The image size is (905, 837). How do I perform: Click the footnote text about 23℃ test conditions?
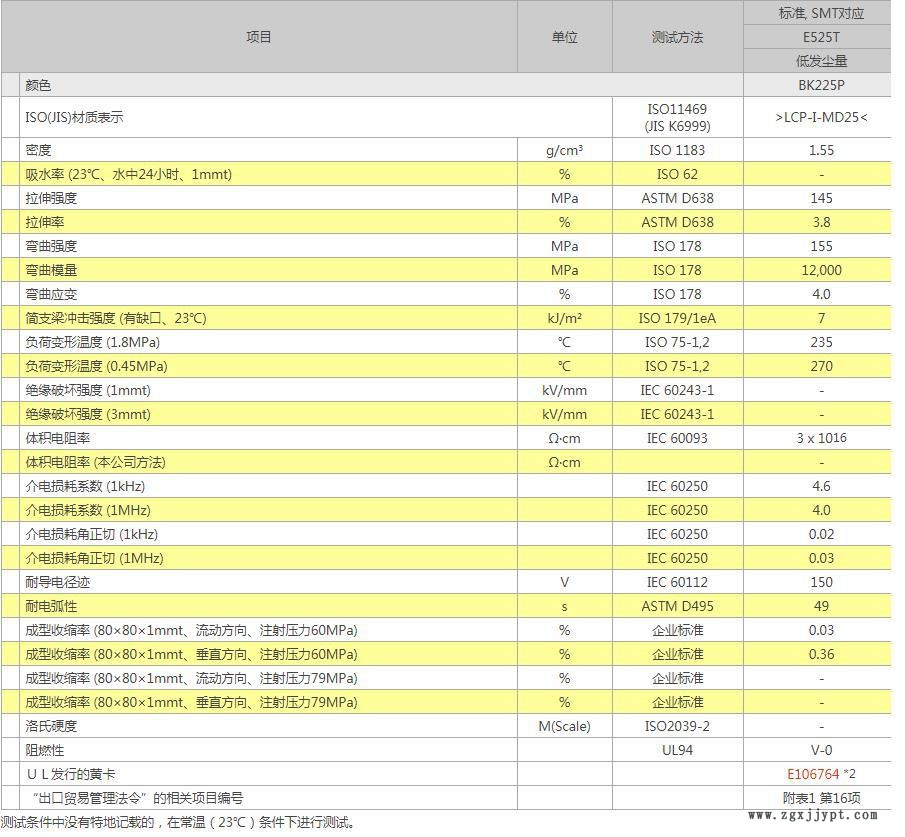[x=180, y=824]
